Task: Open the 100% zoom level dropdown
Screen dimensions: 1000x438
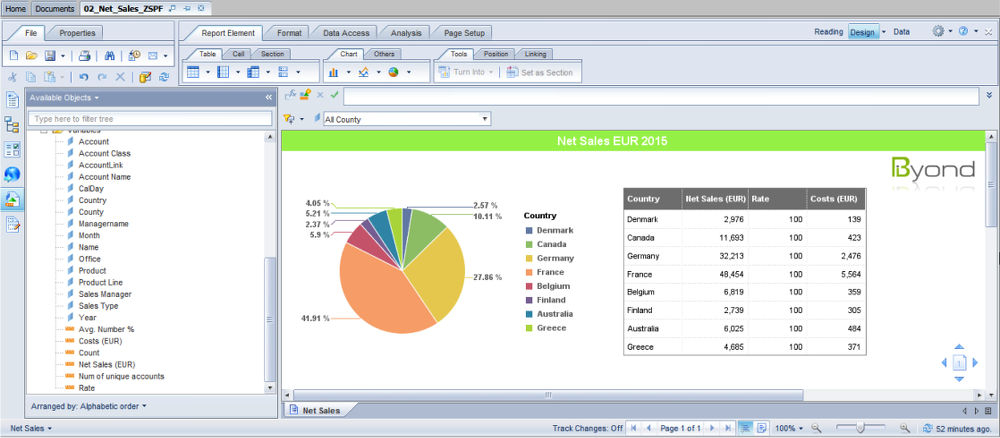Action: pos(789,428)
